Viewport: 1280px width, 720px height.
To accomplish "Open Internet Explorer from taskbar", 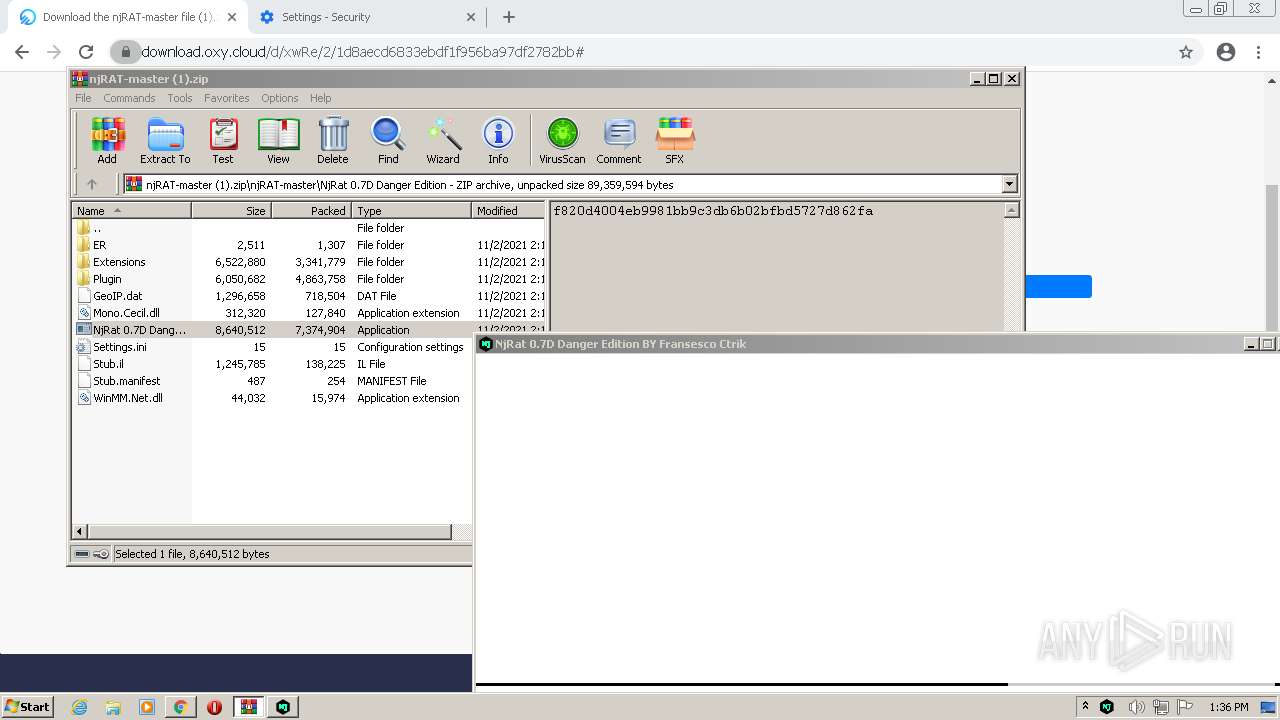I will coord(80,707).
